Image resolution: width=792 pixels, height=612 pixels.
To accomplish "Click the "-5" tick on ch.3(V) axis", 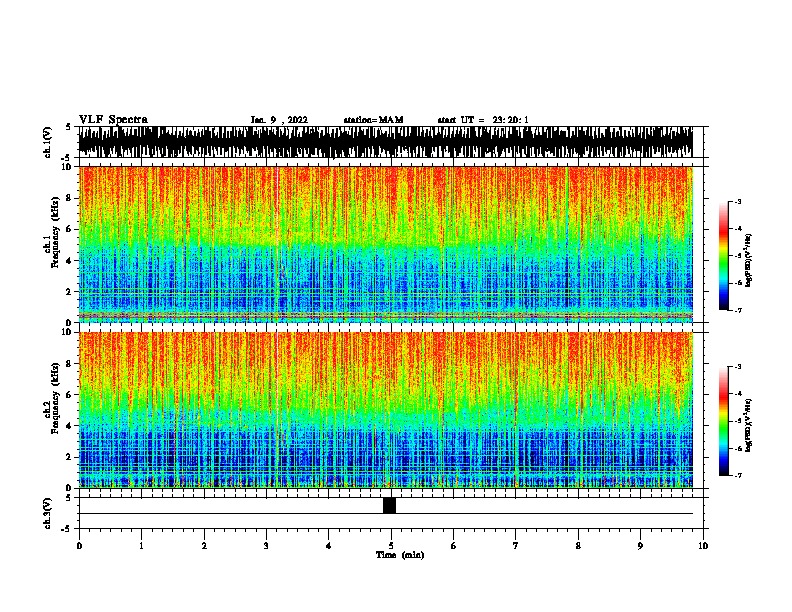I will coord(68,529).
